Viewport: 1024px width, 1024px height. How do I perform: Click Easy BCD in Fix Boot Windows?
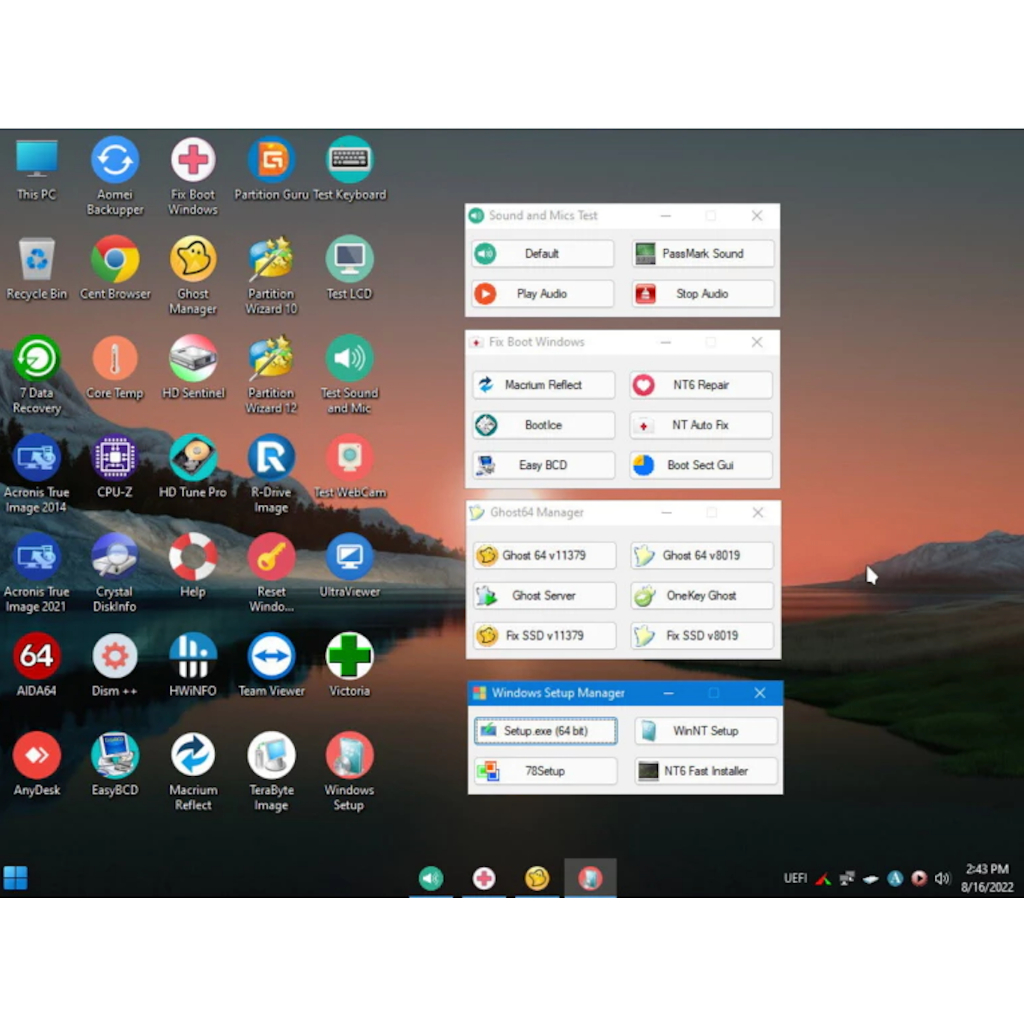pyautogui.click(x=543, y=465)
